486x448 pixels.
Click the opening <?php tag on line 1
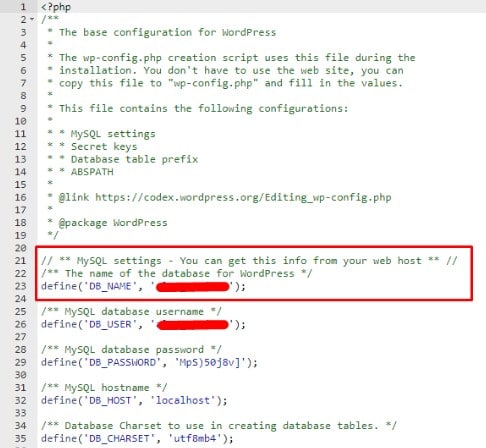(x=56, y=7)
